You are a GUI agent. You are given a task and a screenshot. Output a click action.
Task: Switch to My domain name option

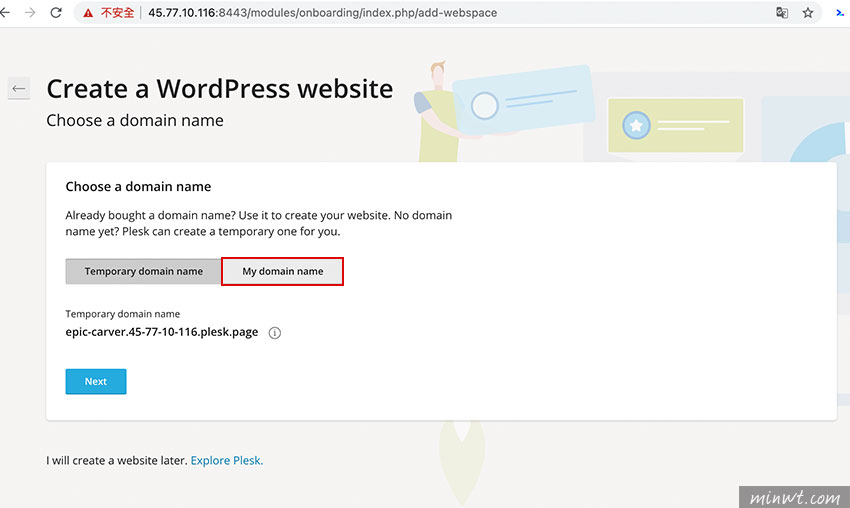282,271
